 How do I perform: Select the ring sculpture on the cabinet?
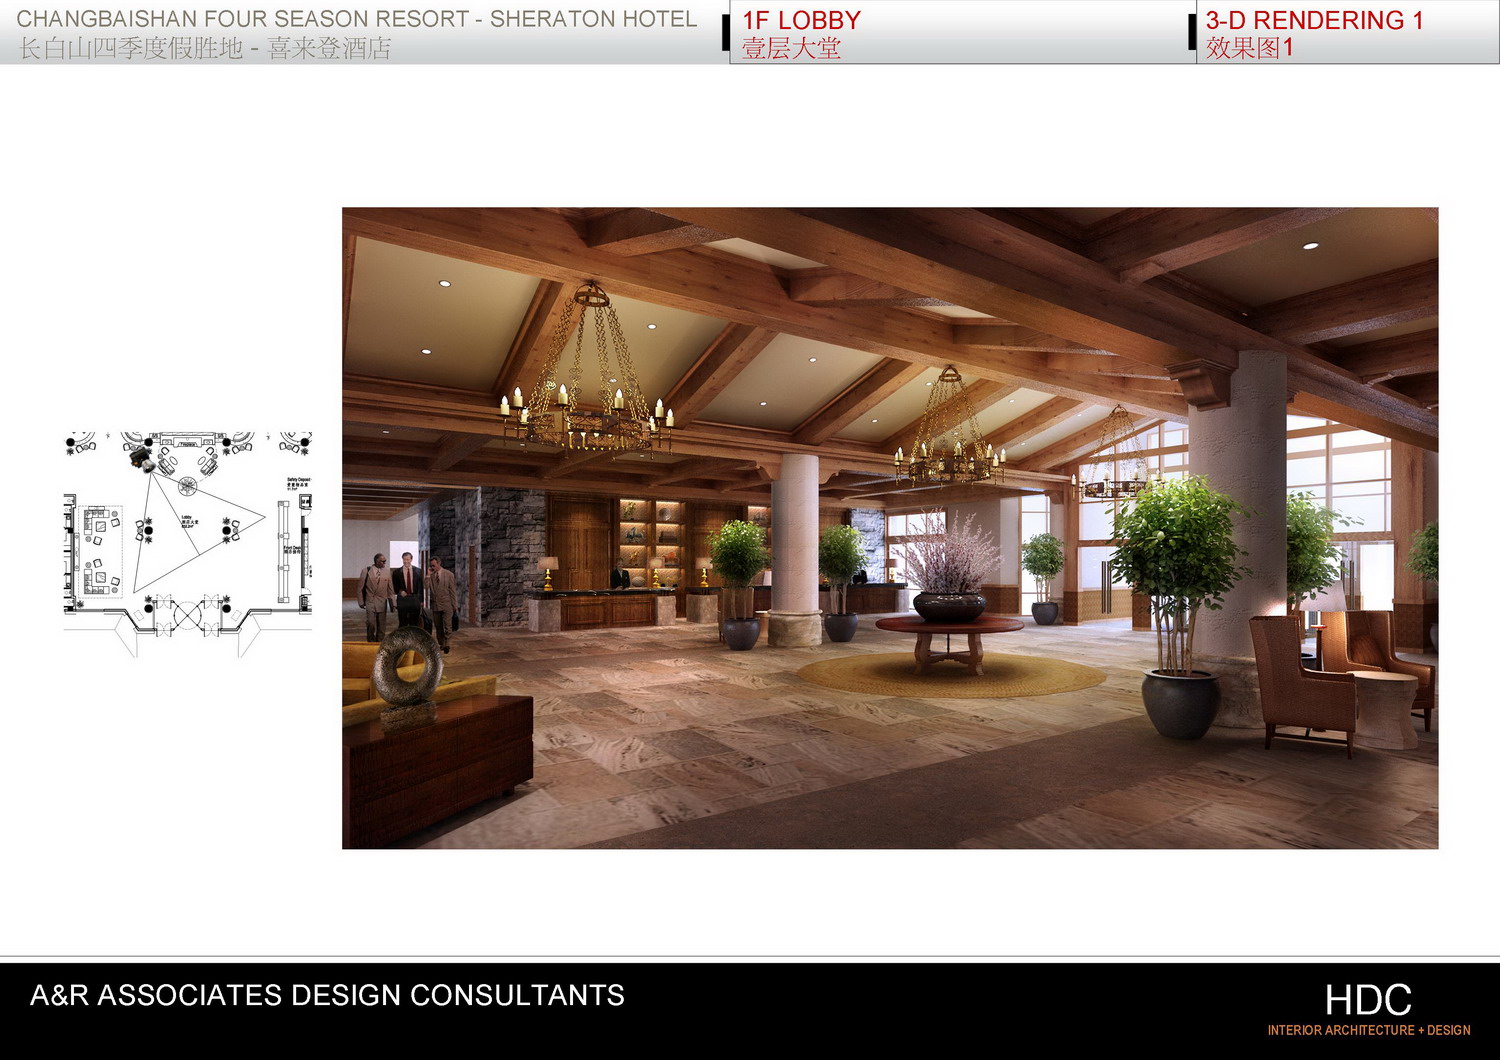point(407,668)
